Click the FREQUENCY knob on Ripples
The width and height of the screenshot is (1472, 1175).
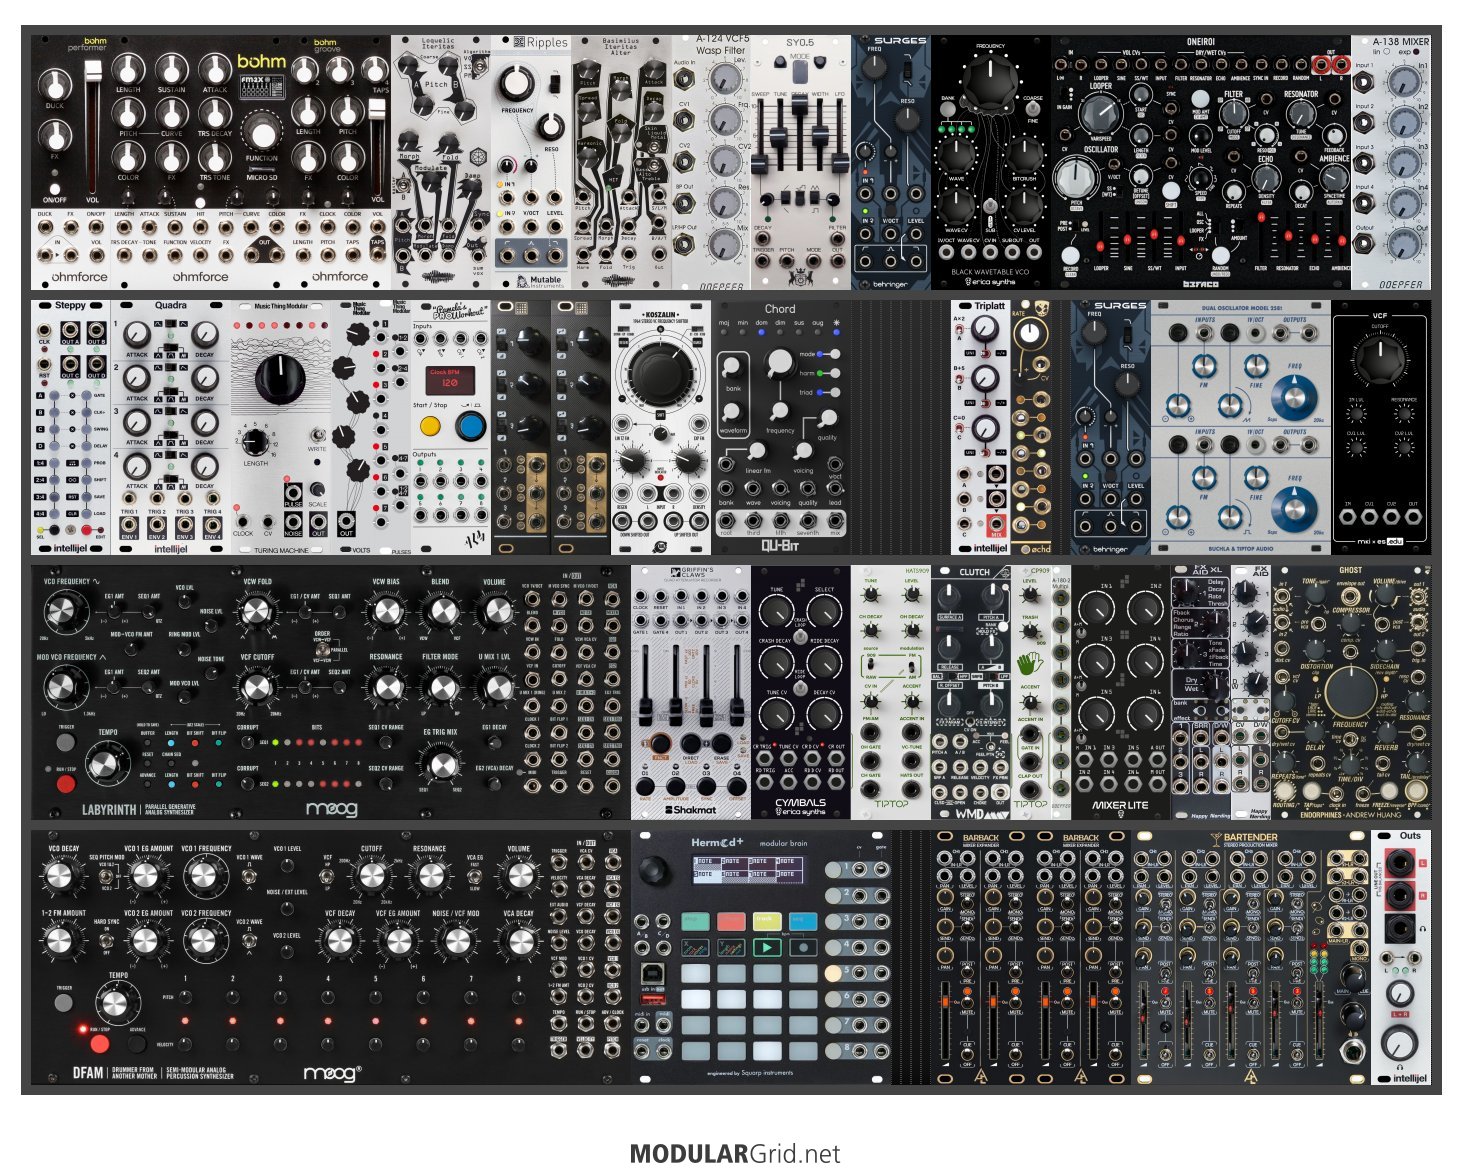[x=516, y=84]
